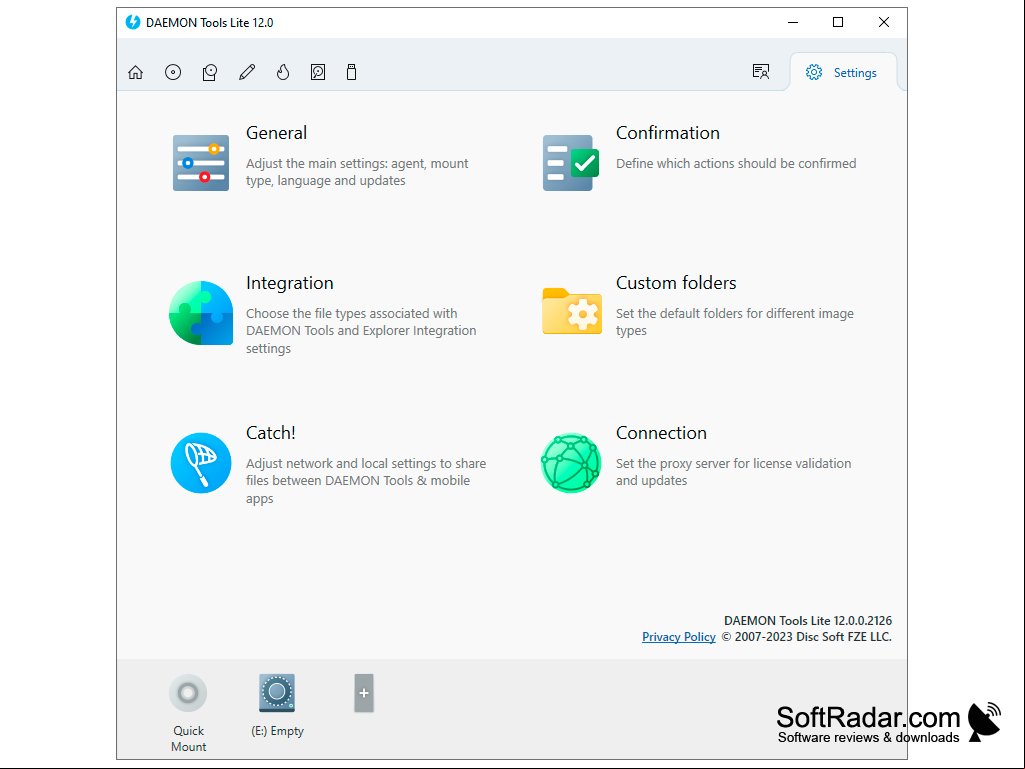The height and width of the screenshot is (769, 1025).
Task: Select the pencil edit toolbar icon
Action: [x=247, y=72]
